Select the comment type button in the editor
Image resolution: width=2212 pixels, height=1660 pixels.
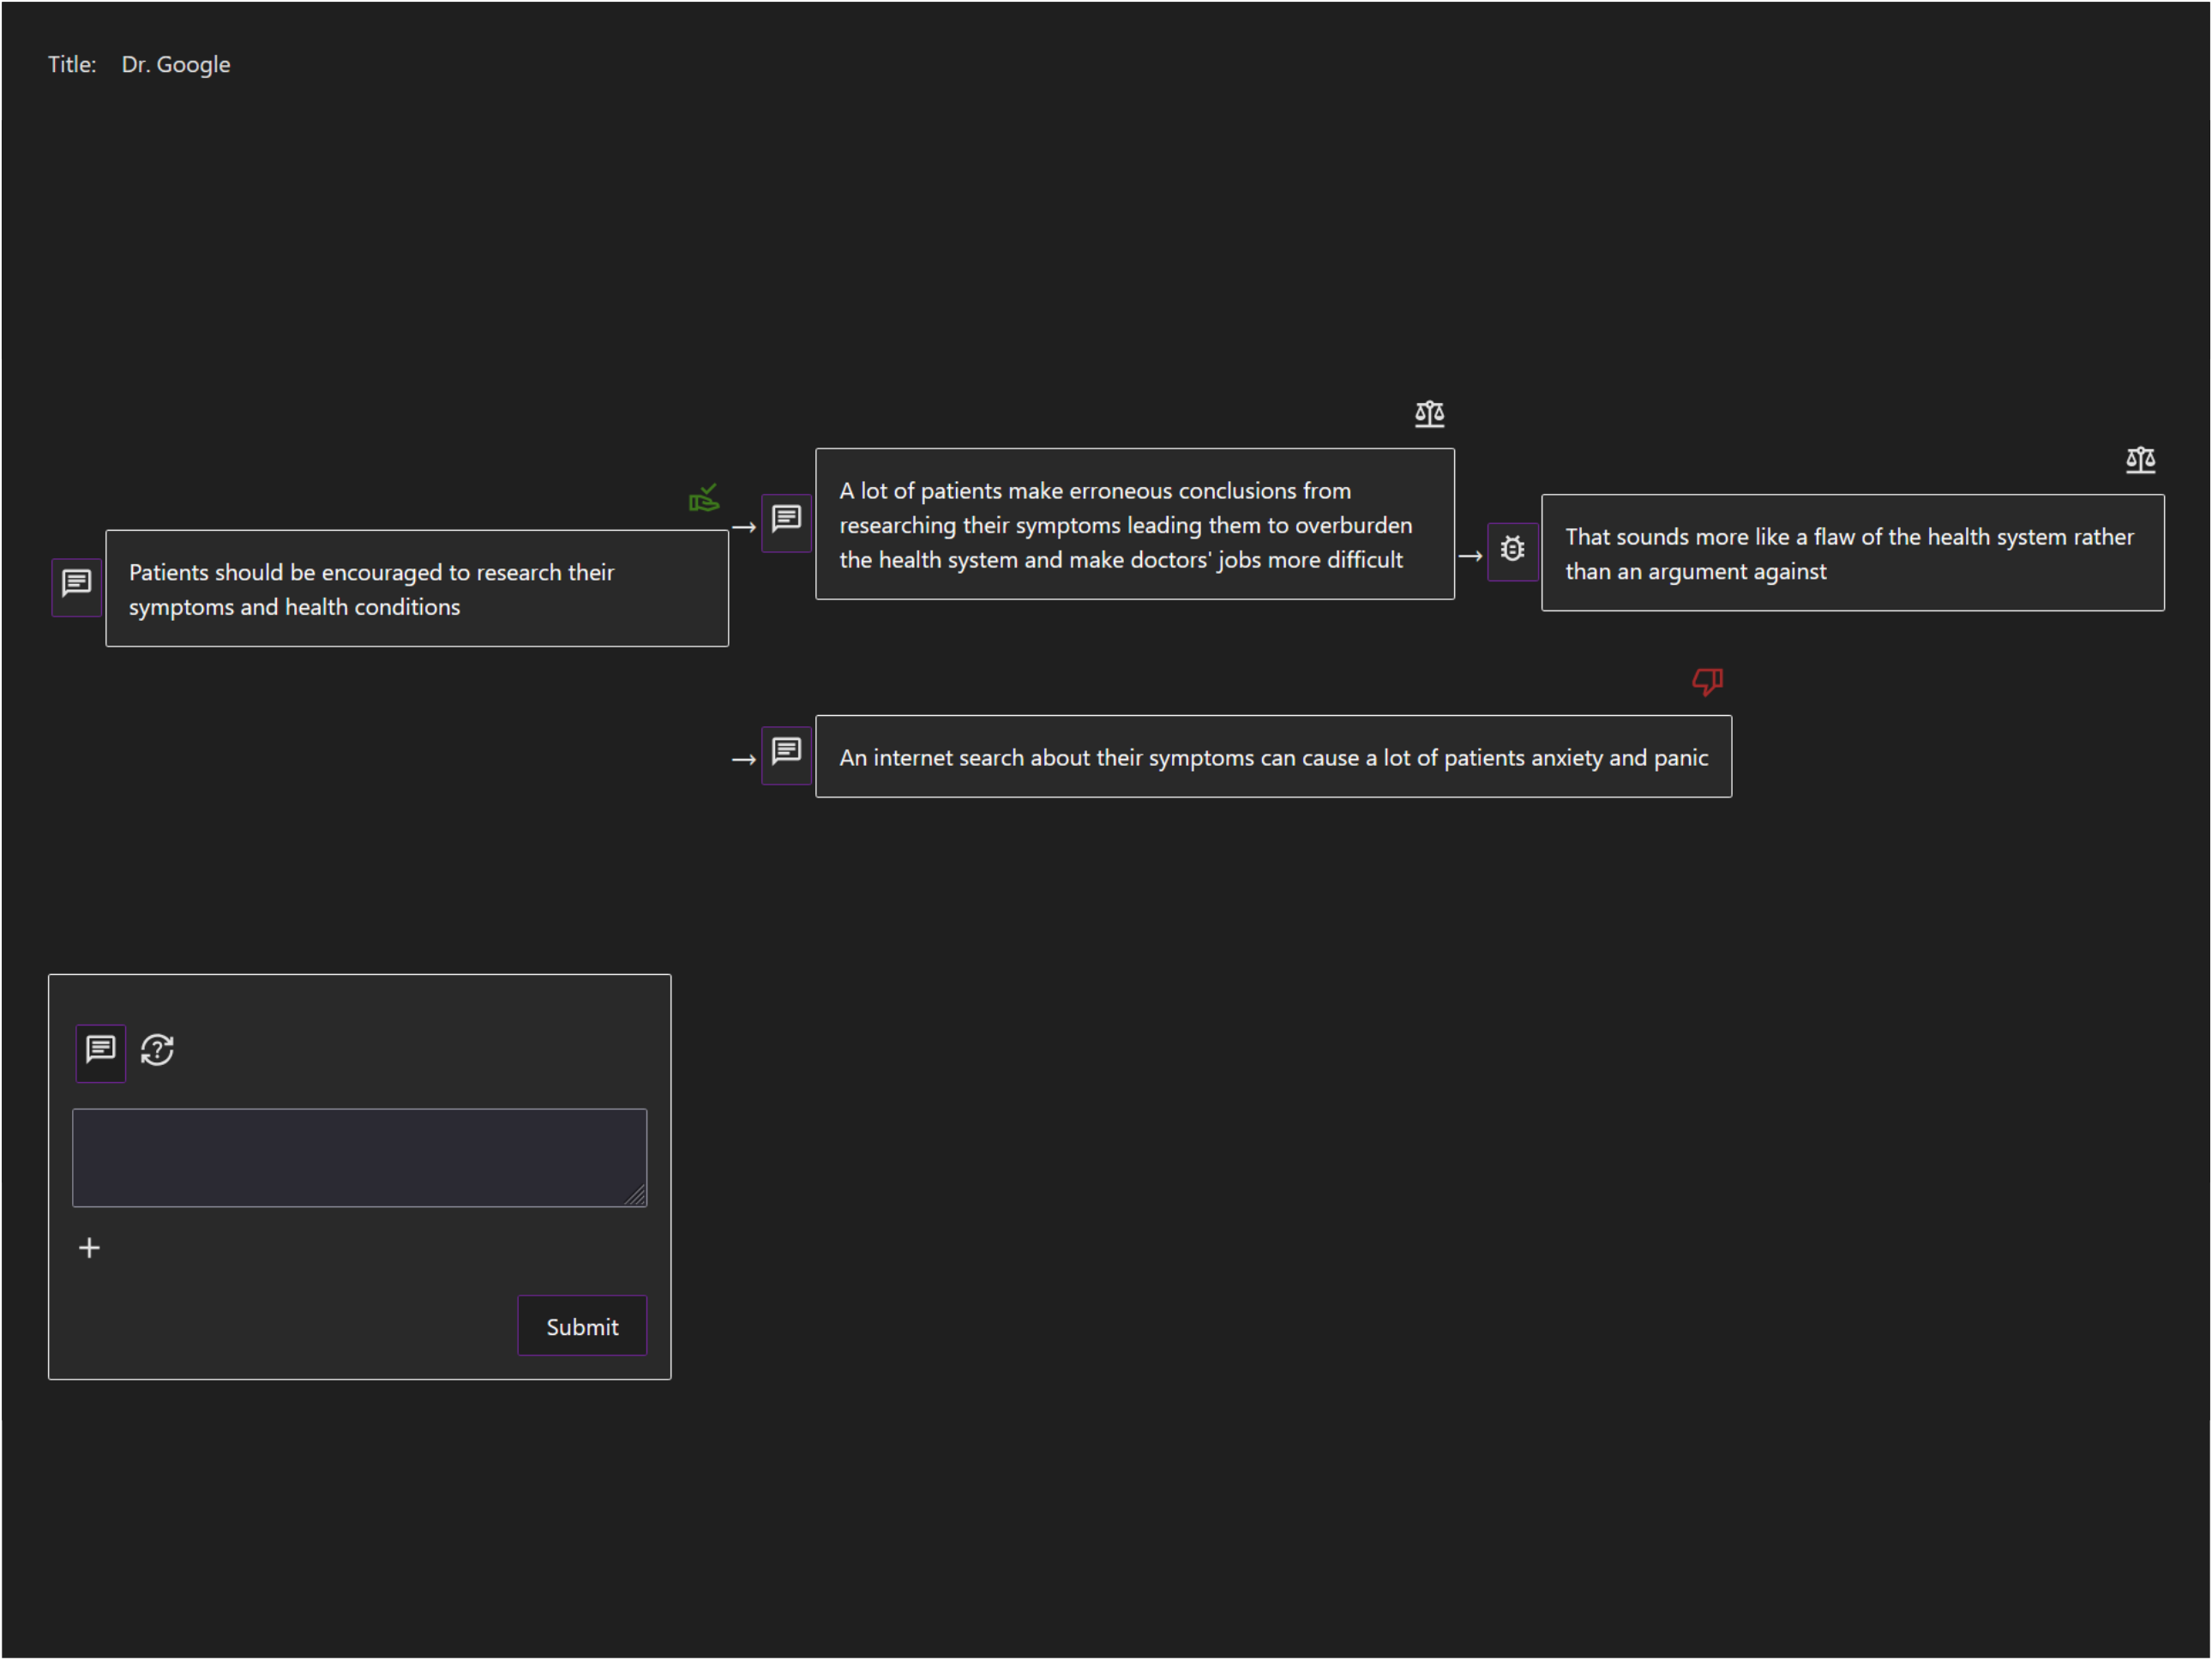coord(101,1051)
